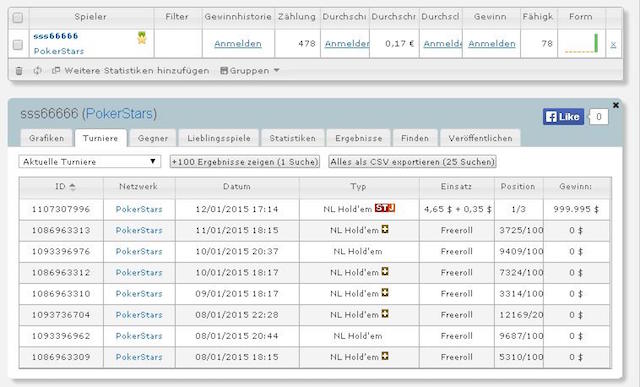Click PokerStars link in row 1093396962
The image size is (640, 387).
tap(139, 336)
